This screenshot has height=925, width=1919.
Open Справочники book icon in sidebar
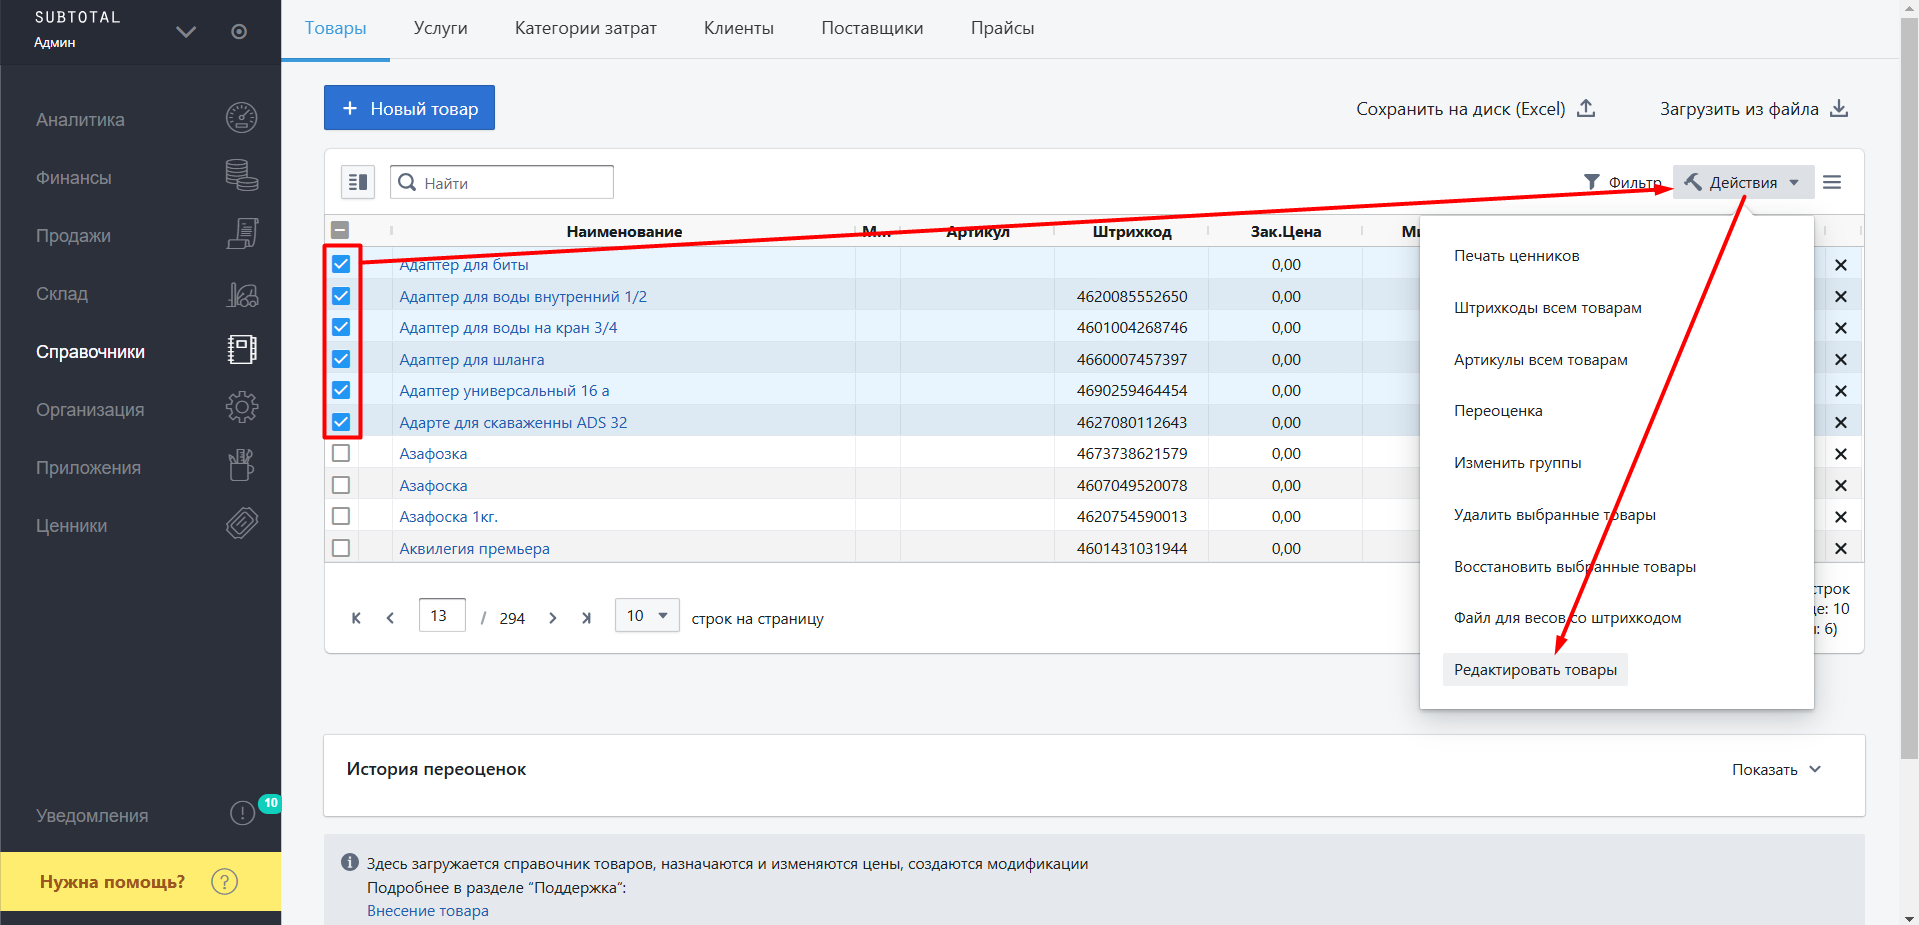point(242,350)
